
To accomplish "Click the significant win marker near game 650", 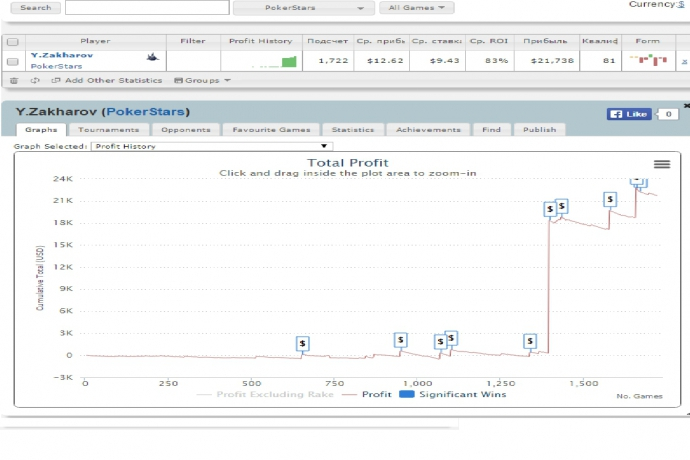I will tap(302, 343).
